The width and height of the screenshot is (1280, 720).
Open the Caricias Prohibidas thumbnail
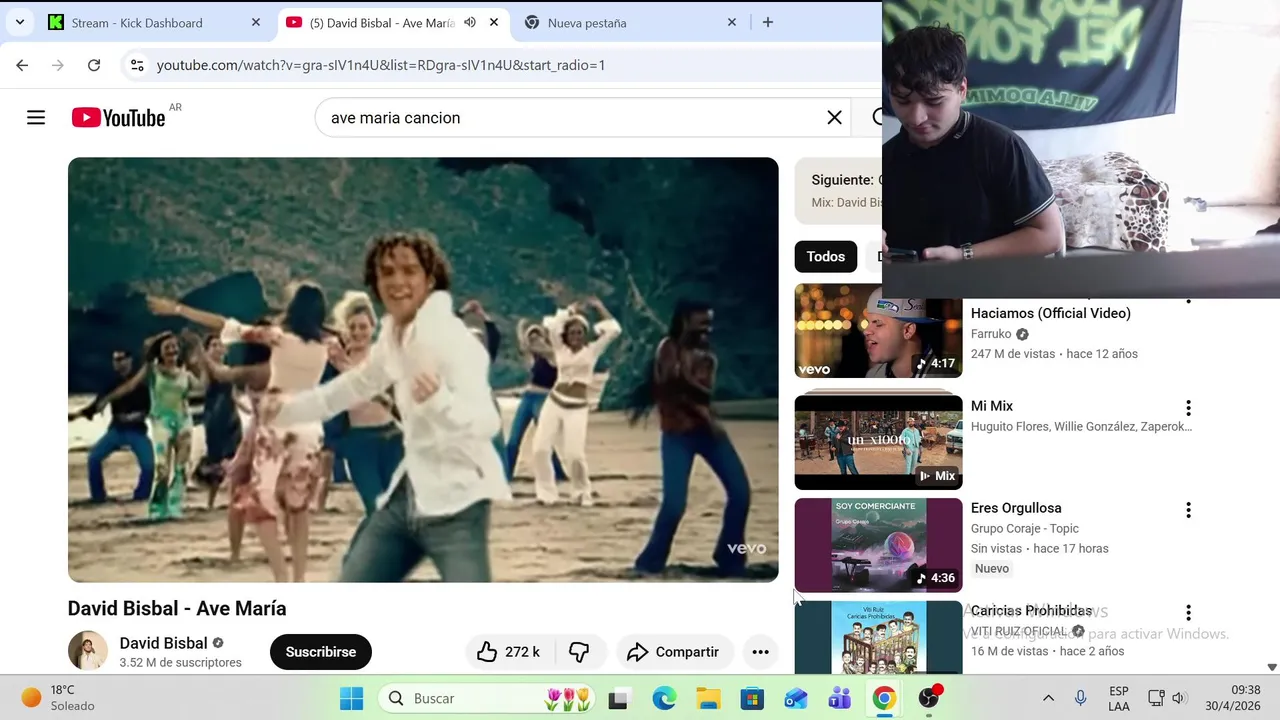878,637
